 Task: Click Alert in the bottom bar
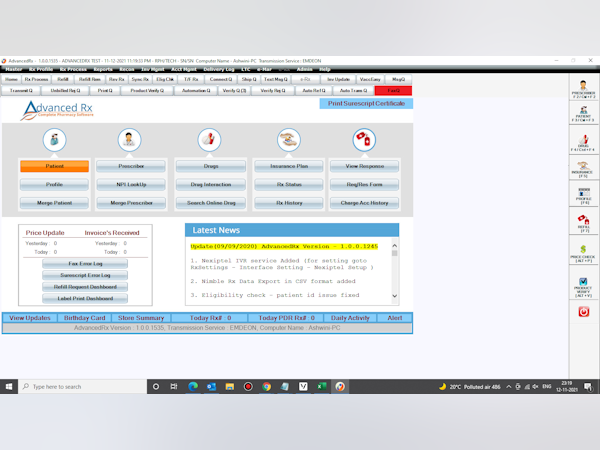(395, 318)
